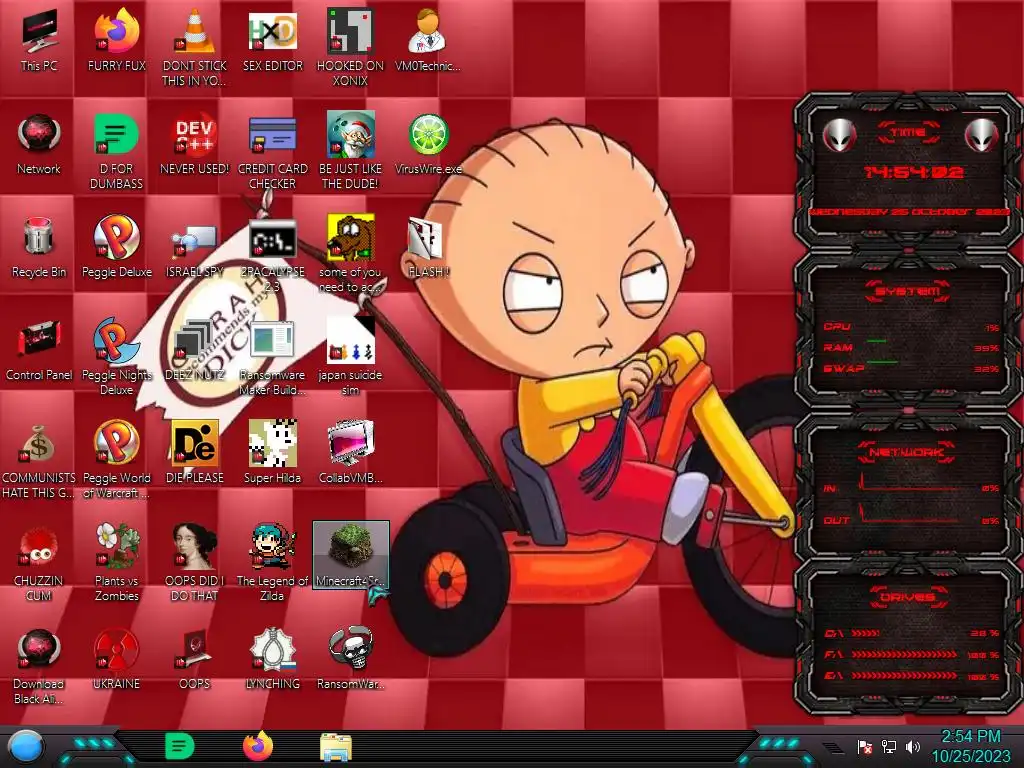Click the Minecraft grass block icon

351,554
